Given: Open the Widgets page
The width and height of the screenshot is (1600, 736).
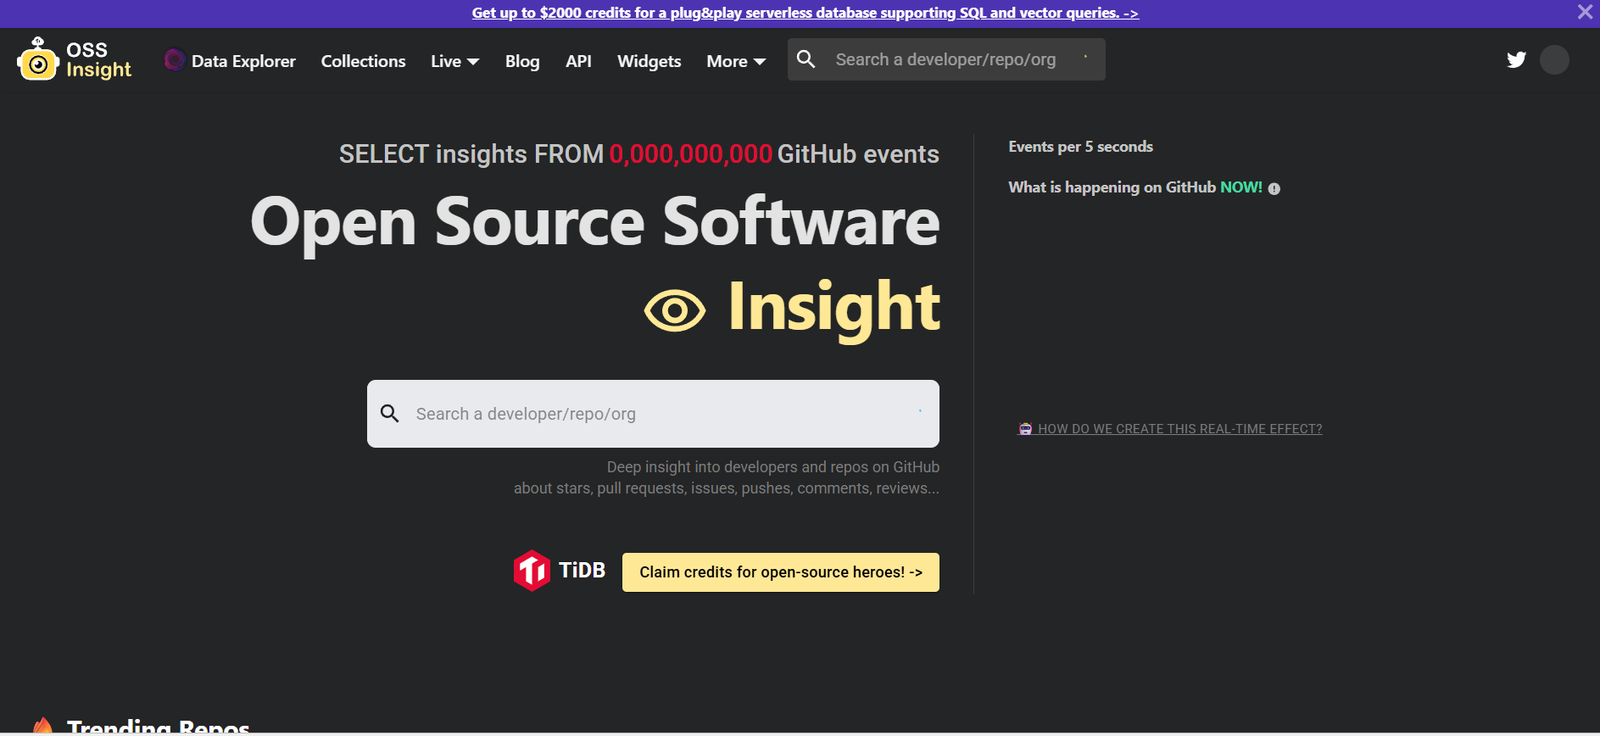Looking at the screenshot, I should [649, 61].
